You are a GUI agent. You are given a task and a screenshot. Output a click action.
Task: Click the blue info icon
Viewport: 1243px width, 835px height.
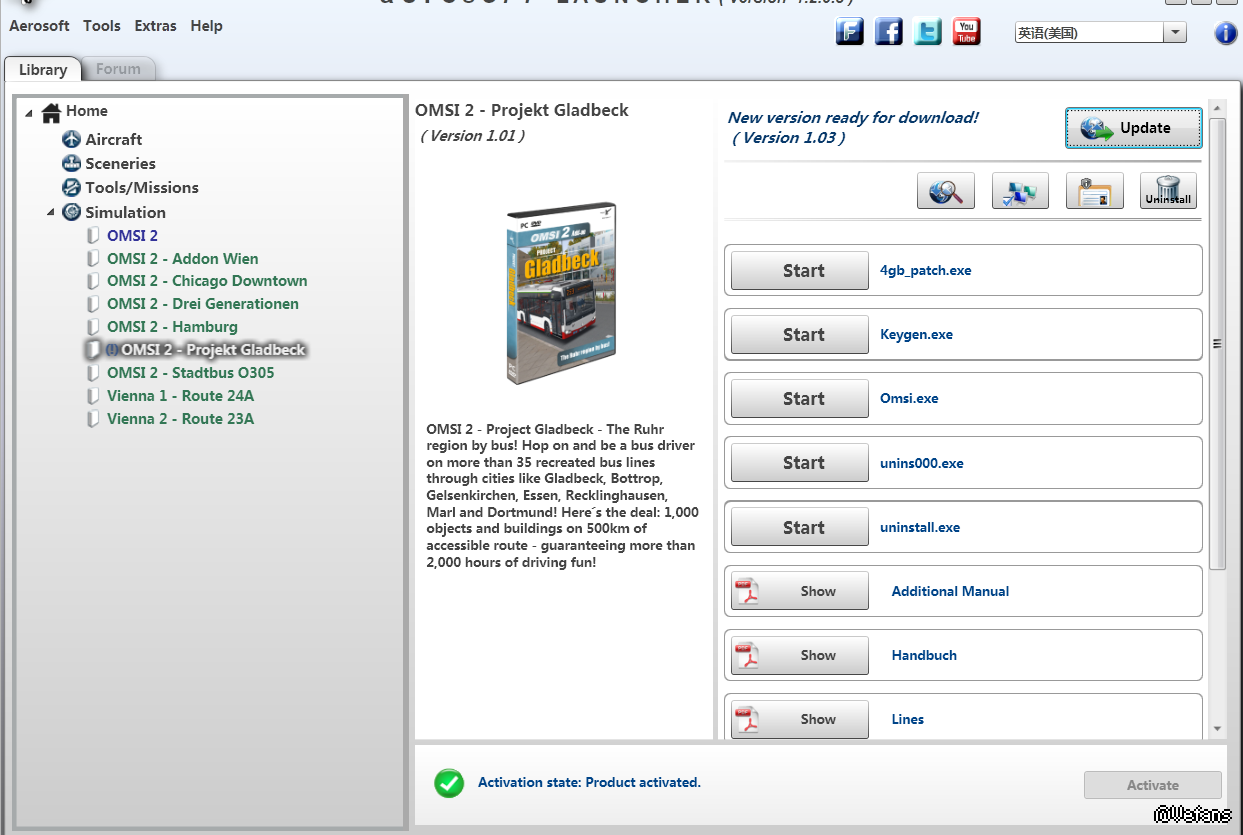[x=1226, y=33]
